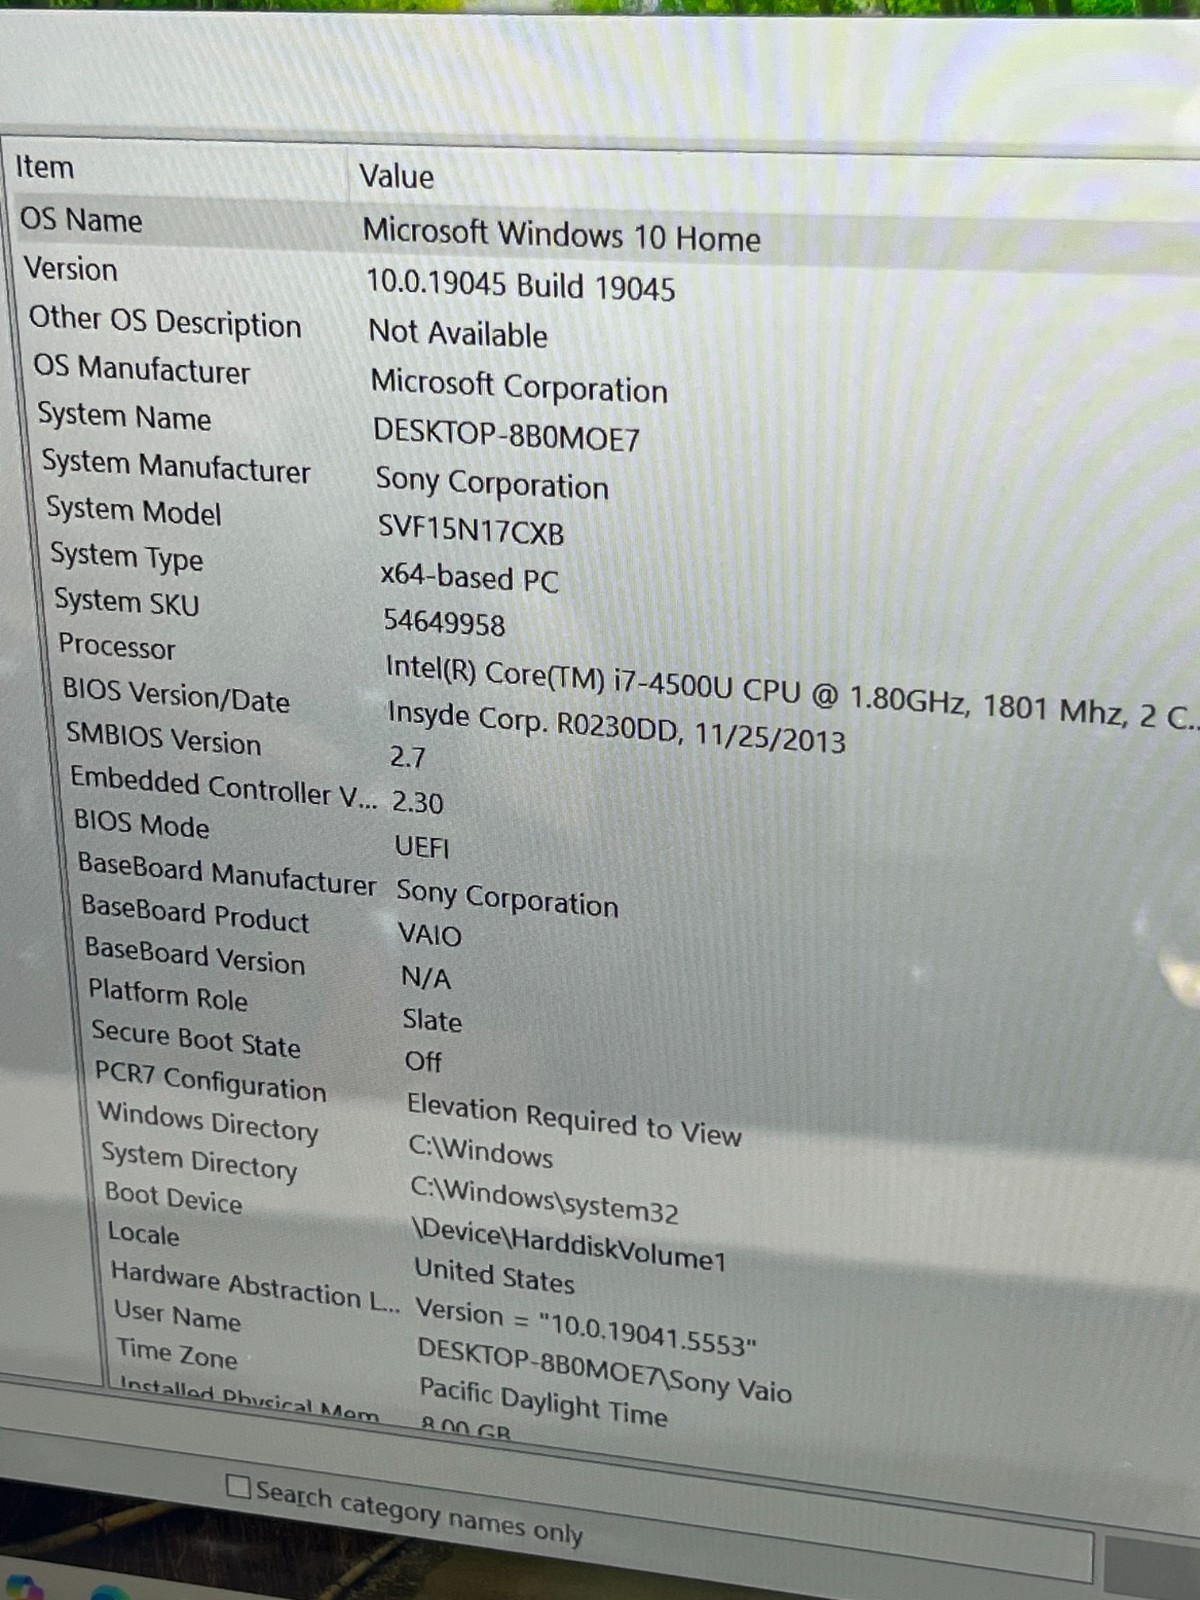The width and height of the screenshot is (1200, 1600).
Task: Select value 'SVF15N17CXB'
Action: (x=471, y=530)
